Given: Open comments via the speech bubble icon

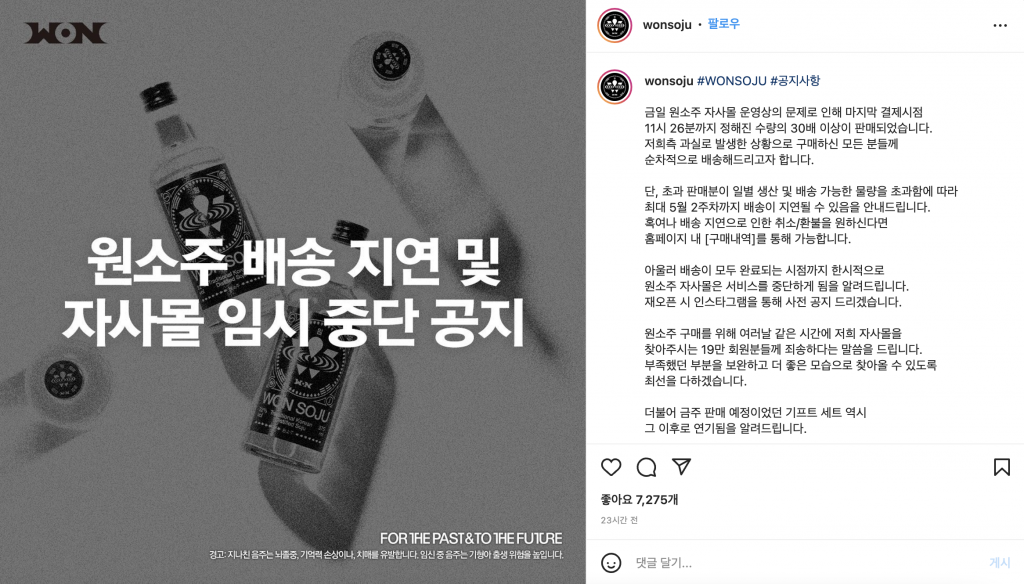Looking at the screenshot, I should click(647, 467).
